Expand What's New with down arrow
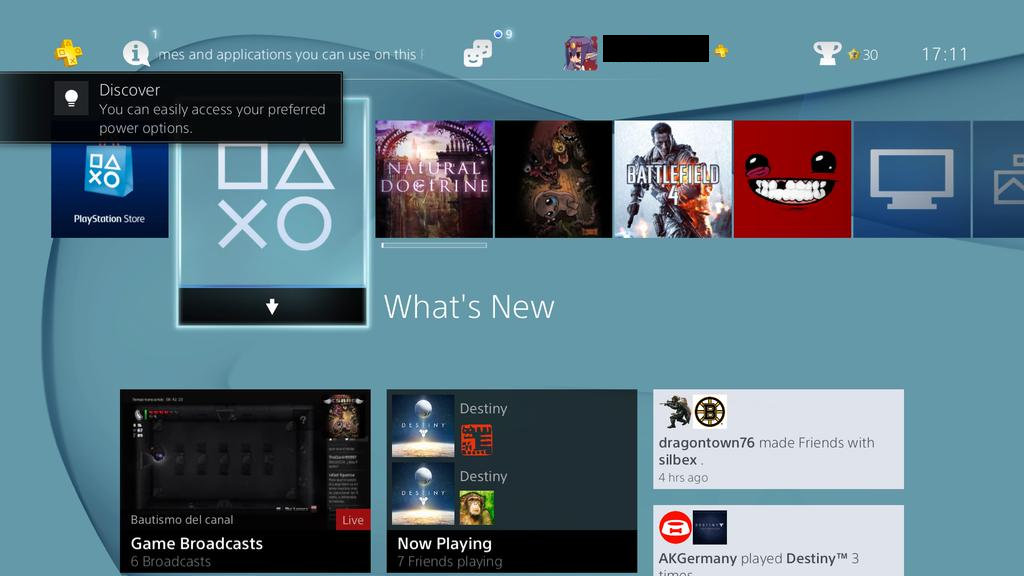Screen dimensions: 1024x576 pyautogui.click(x=272, y=306)
